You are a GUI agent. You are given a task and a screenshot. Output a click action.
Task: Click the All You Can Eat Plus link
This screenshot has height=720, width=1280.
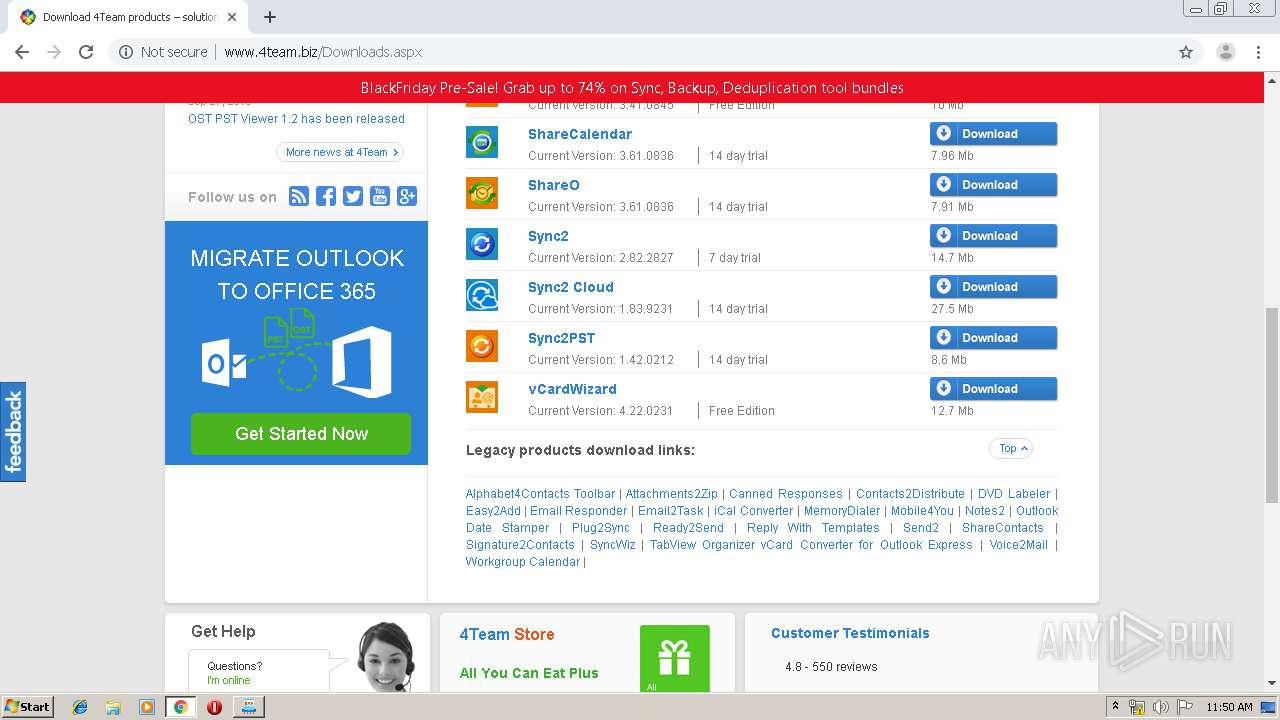(x=529, y=673)
